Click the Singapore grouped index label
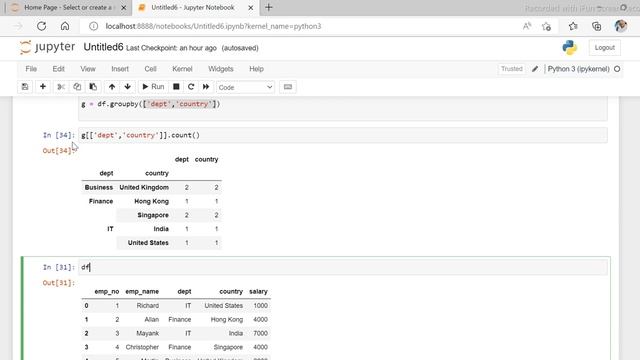 point(153,215)
